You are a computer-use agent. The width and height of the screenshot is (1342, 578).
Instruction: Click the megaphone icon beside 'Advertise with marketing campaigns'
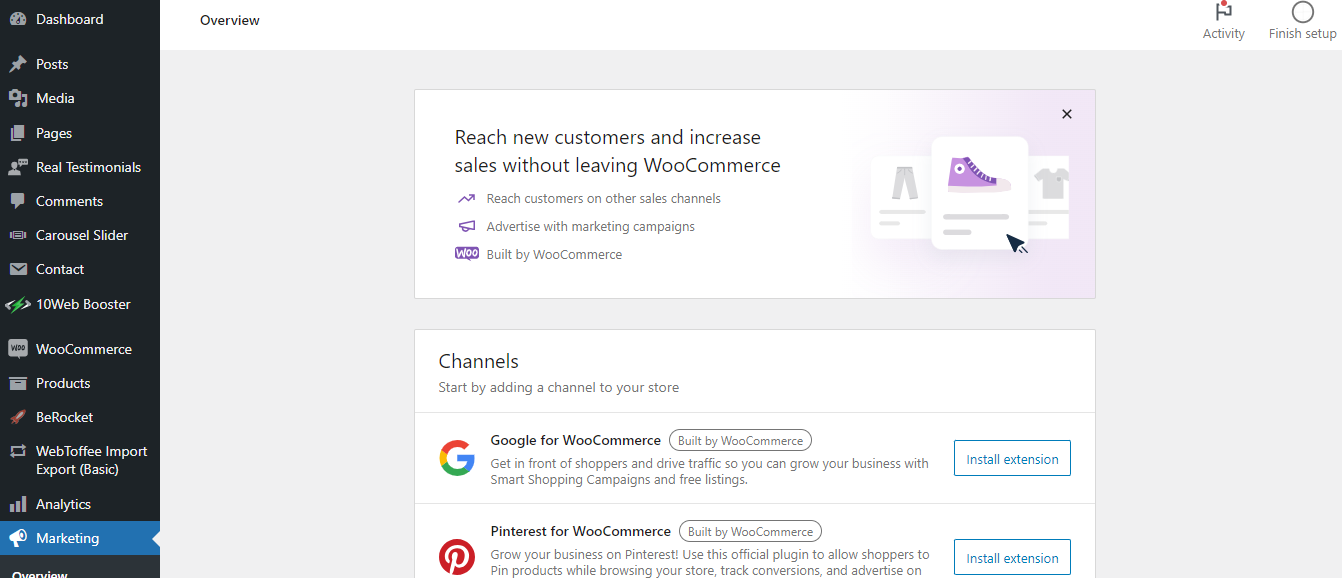(466, 227)
